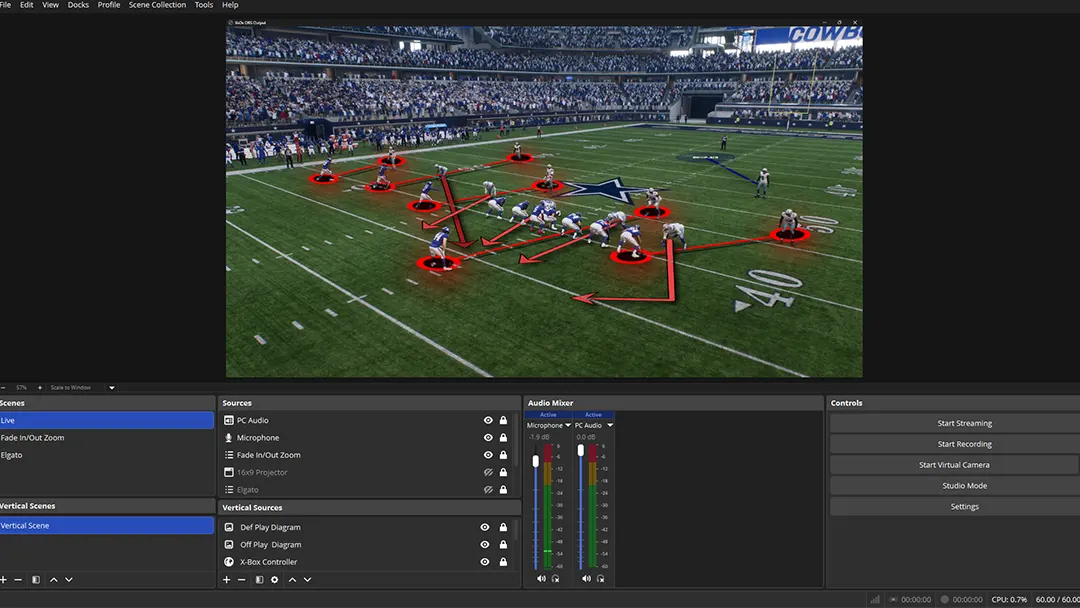
Task: Select the Live scene
Action: [x=107, y=420]
